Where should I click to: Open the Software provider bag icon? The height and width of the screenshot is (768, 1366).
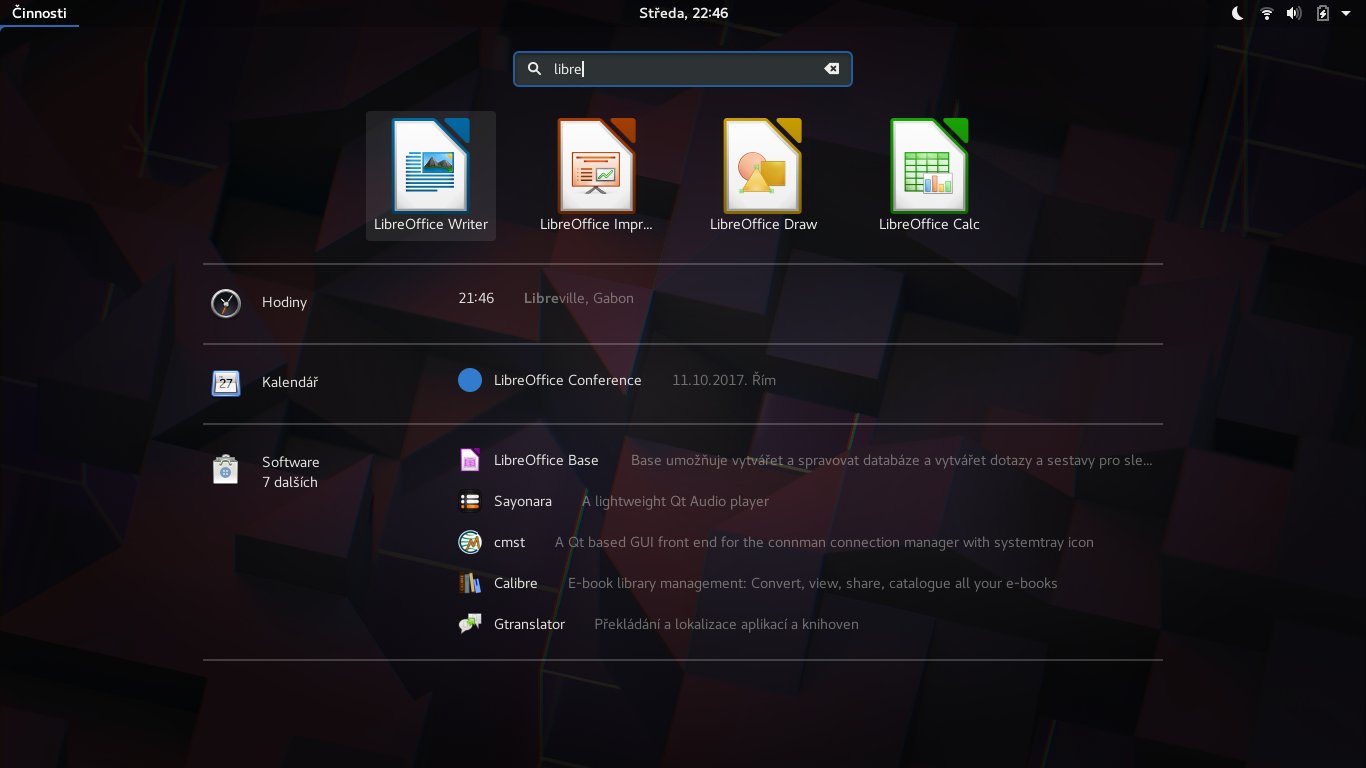pyautogui.click(x=226, y=469)
